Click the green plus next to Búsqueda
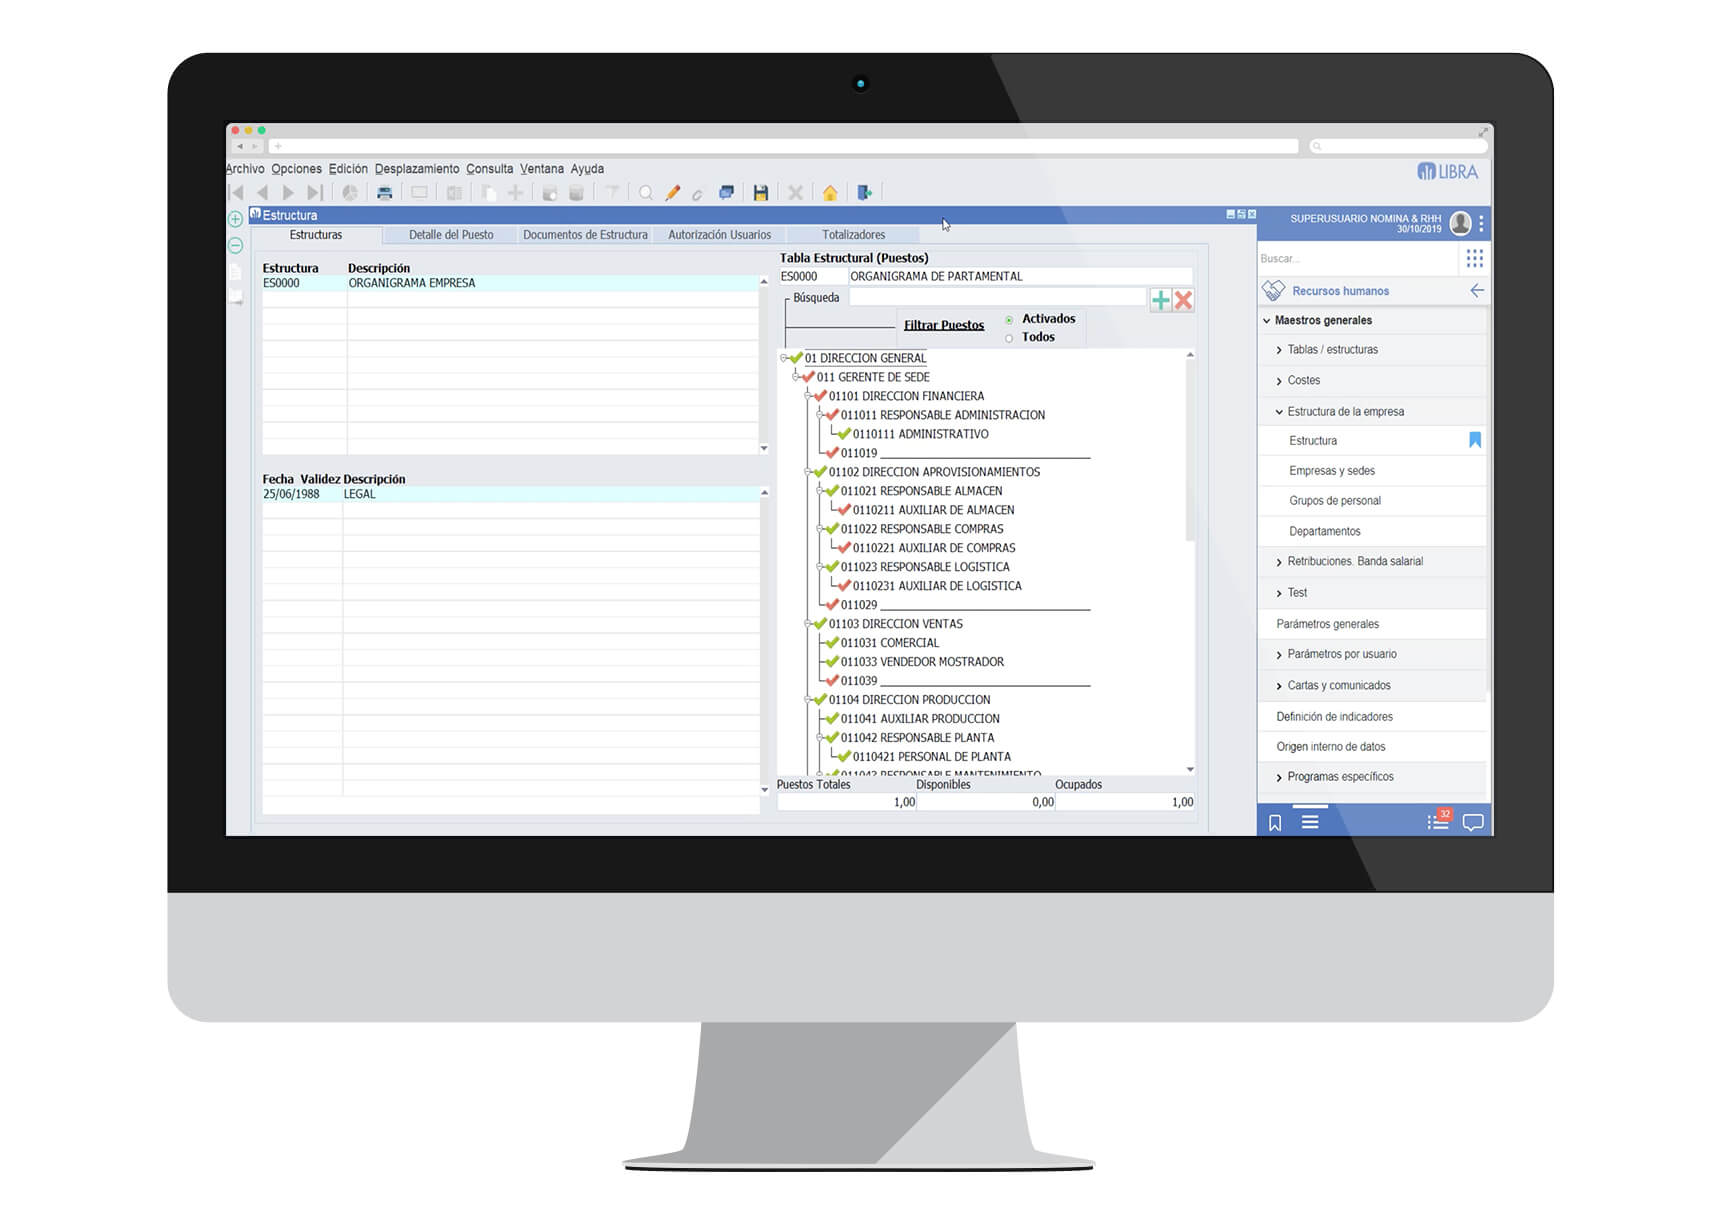Image resolution: width=1727 pixels, height=1221 pixels. pos(1160,300)
